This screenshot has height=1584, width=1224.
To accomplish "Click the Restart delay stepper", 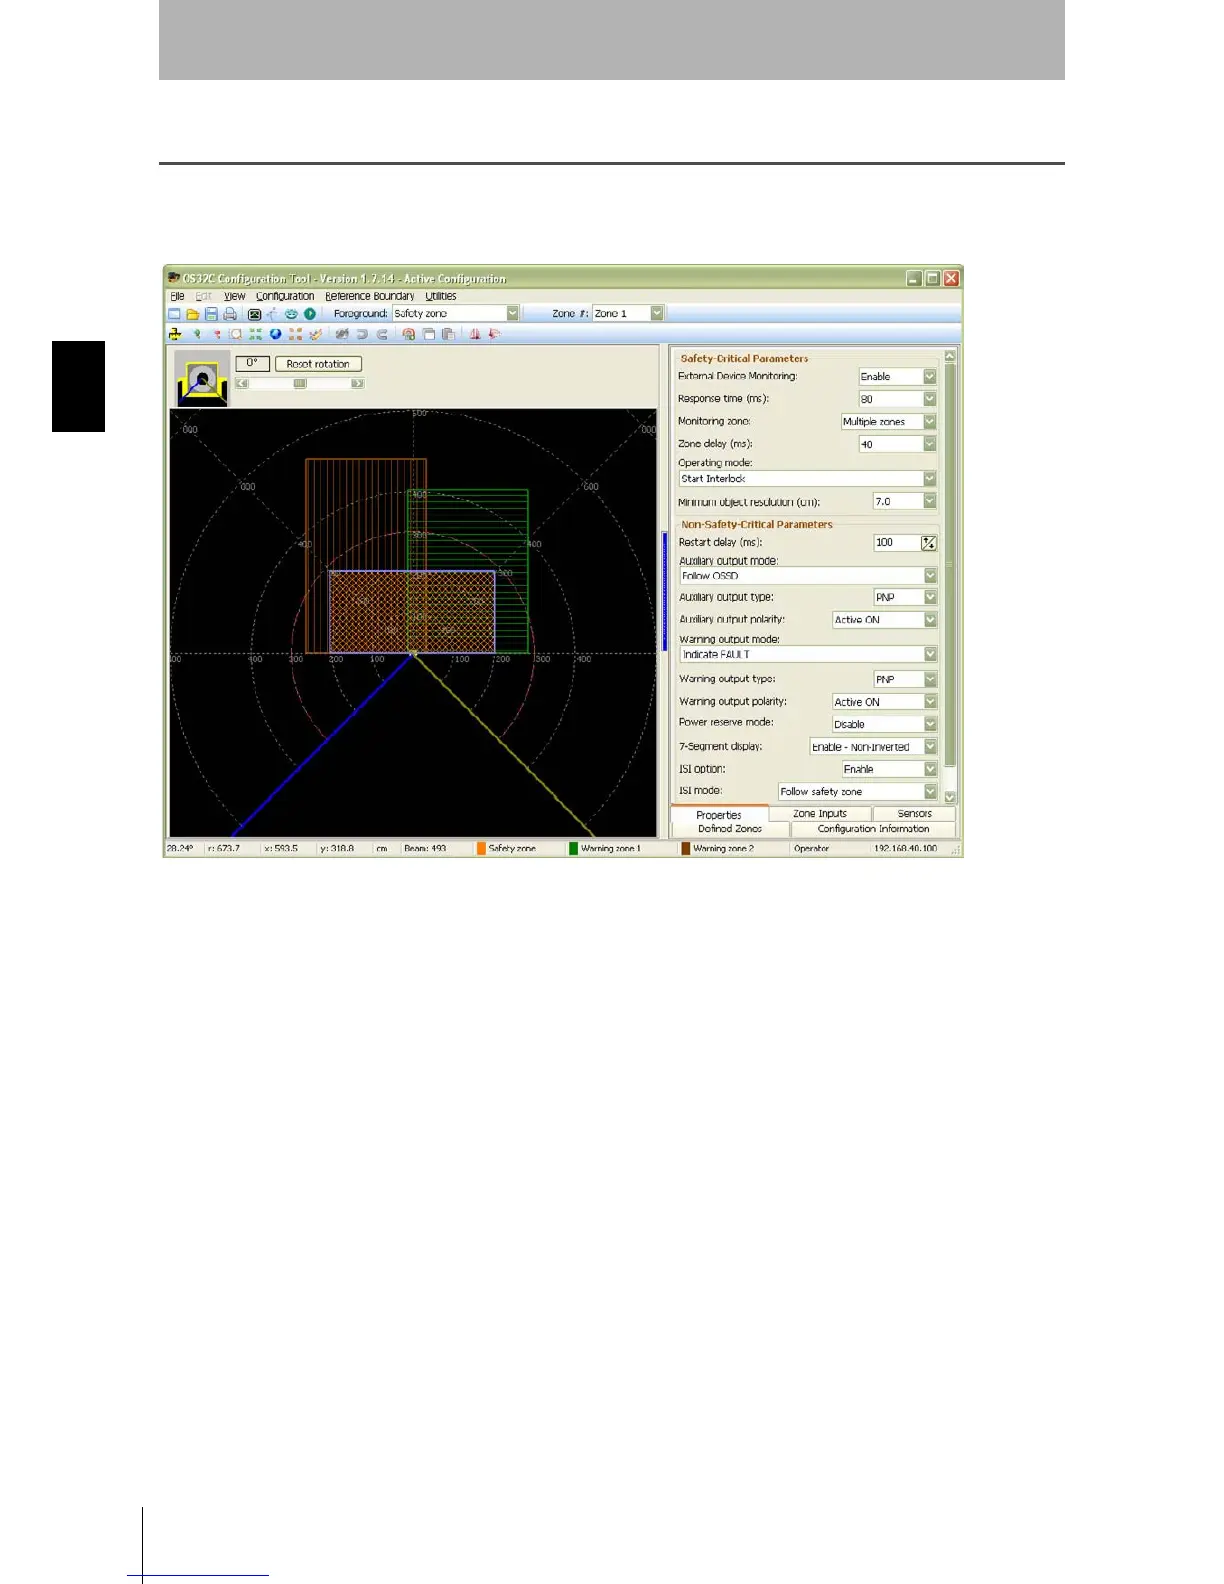I will click(x=929, y=543).
